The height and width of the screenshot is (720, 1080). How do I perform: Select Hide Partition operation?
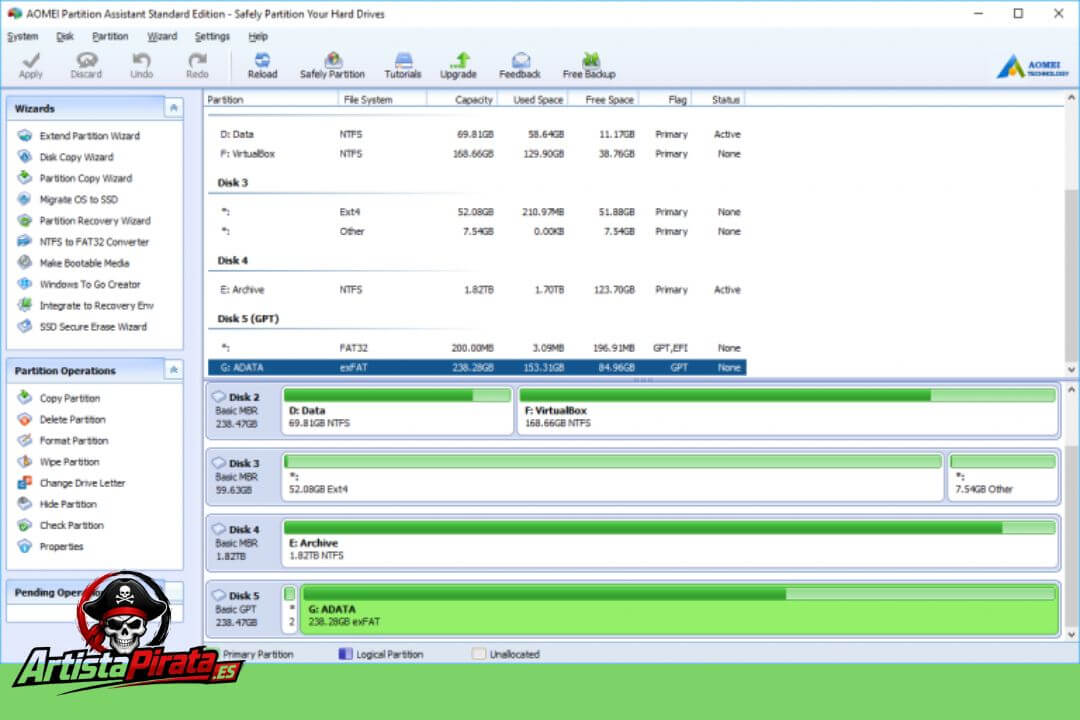pos(57,504)
